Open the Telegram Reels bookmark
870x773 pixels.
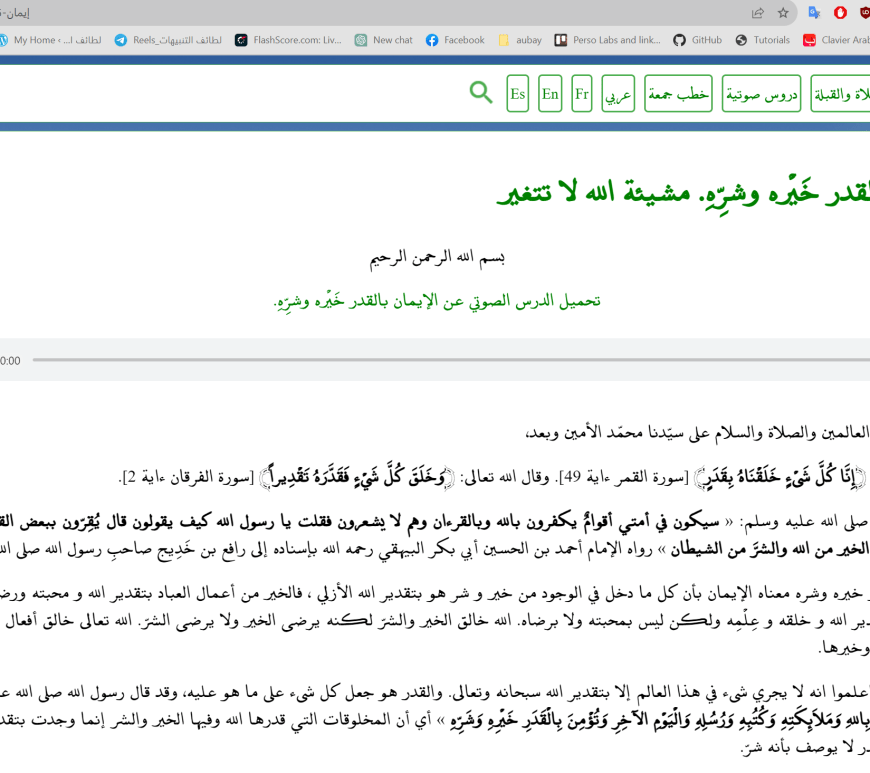click(x=168, y=40)
